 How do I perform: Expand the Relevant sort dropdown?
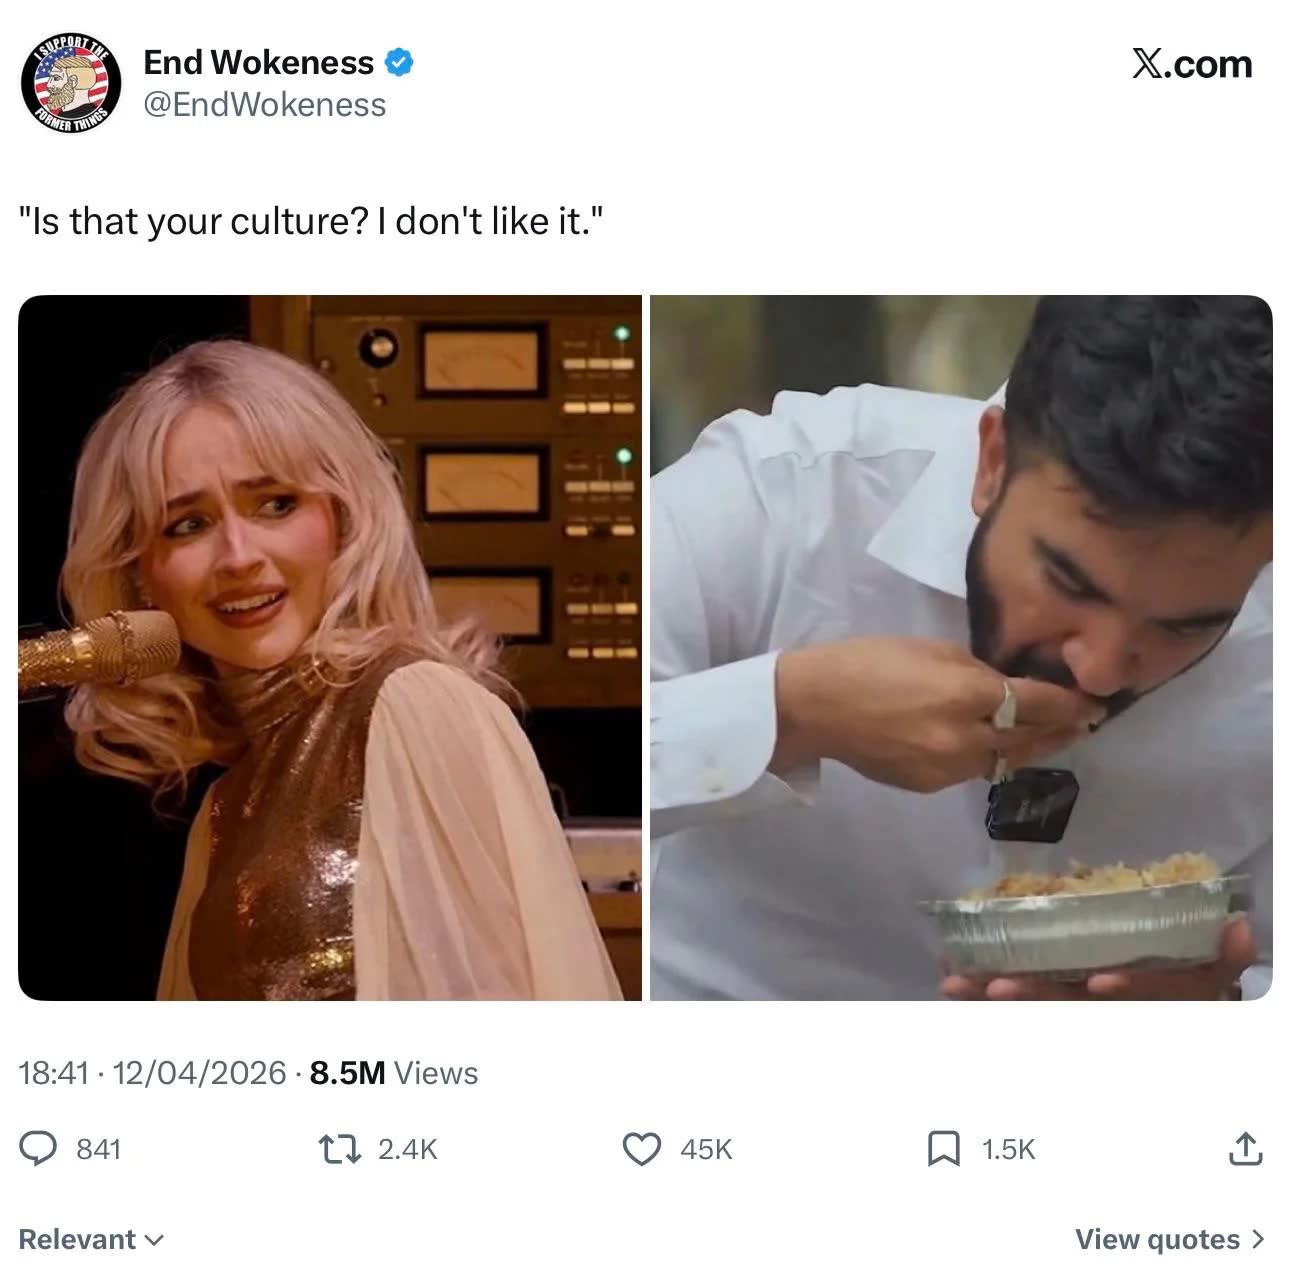pos(91,1239)
